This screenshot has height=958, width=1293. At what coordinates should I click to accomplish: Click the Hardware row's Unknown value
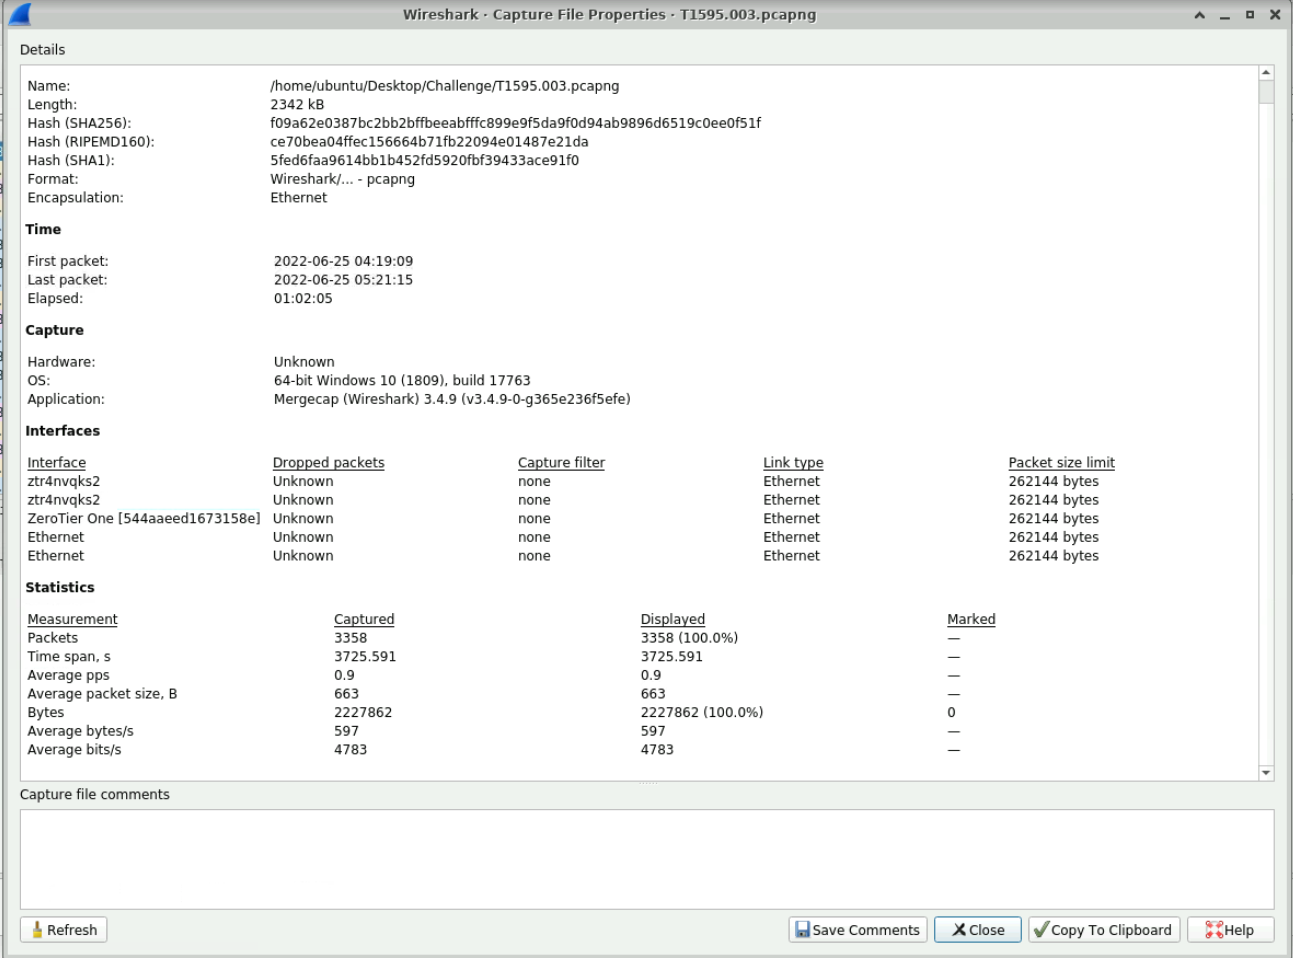pos(304,362)
